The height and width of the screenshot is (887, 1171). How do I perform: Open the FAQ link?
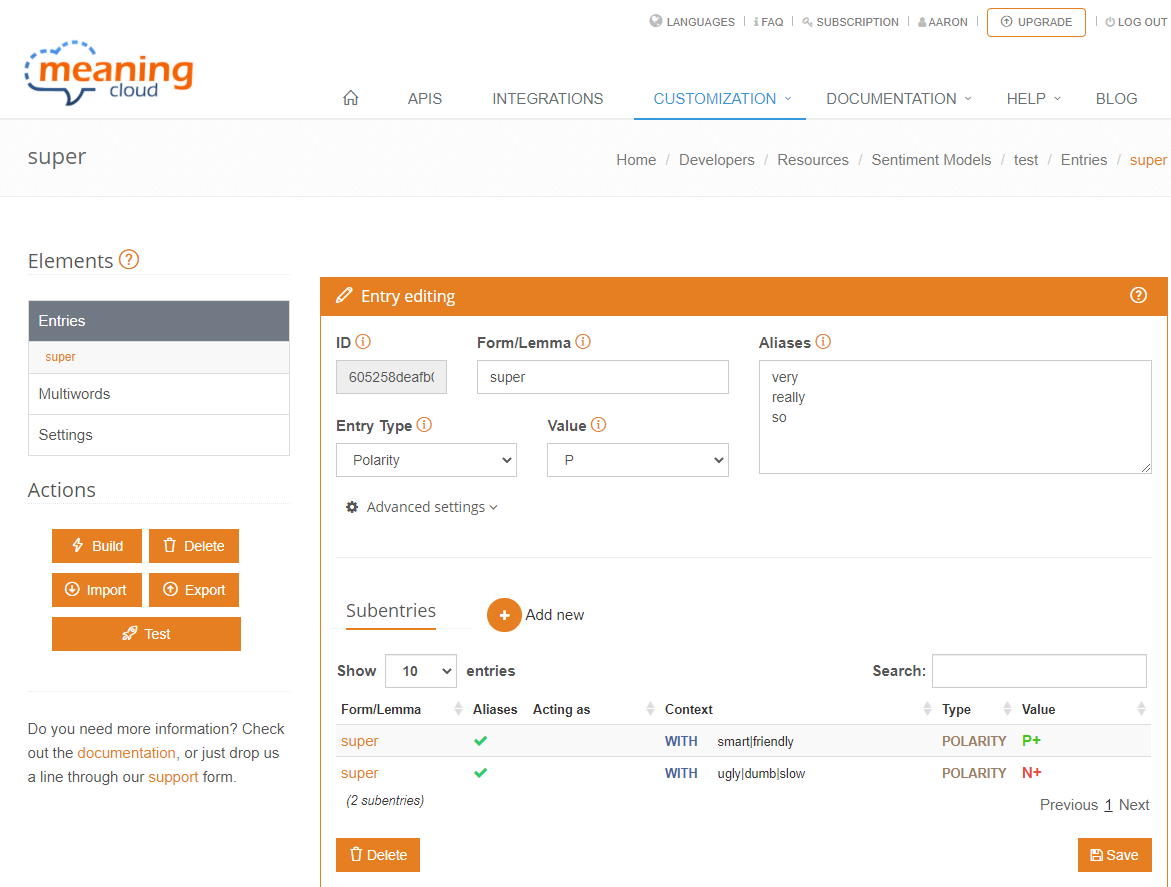coord(768,22)
